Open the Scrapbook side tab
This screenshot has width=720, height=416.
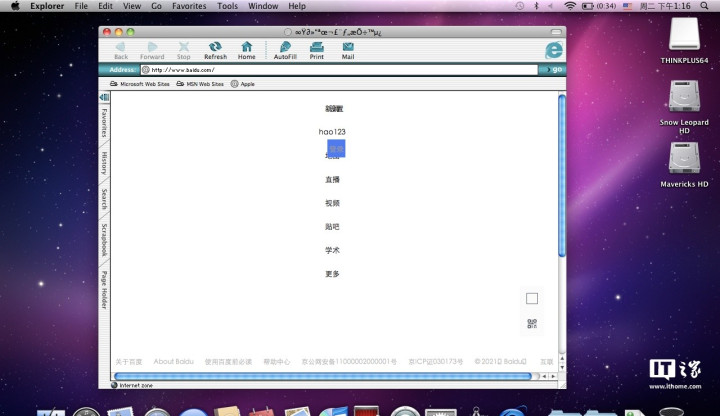(x=104, y=240)
